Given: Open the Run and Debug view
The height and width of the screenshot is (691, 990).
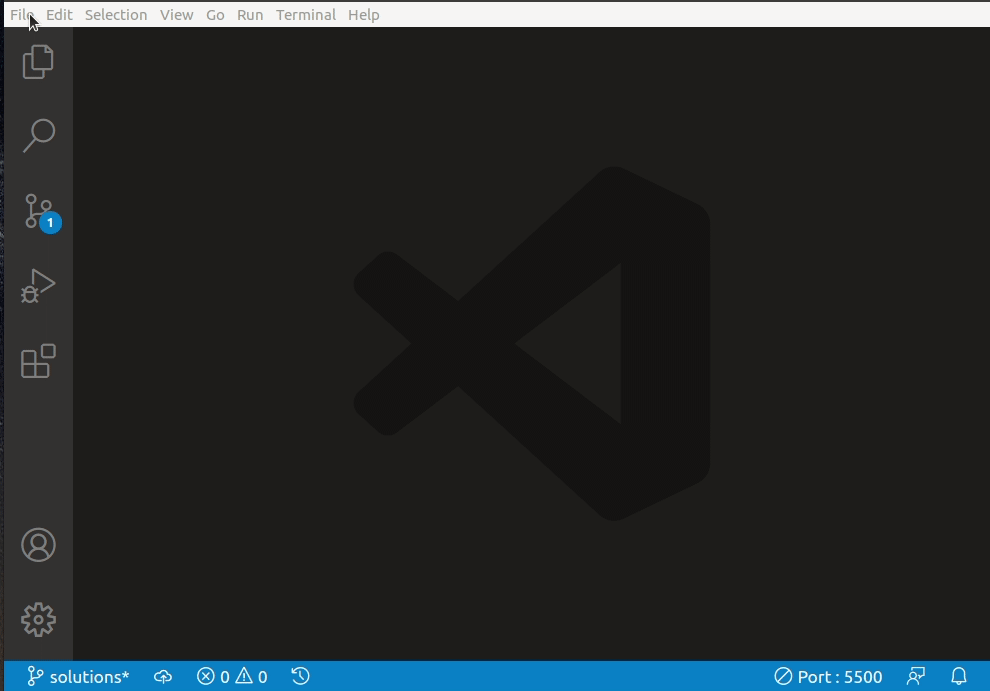Looking at the screenshot, I should [38, 286].
